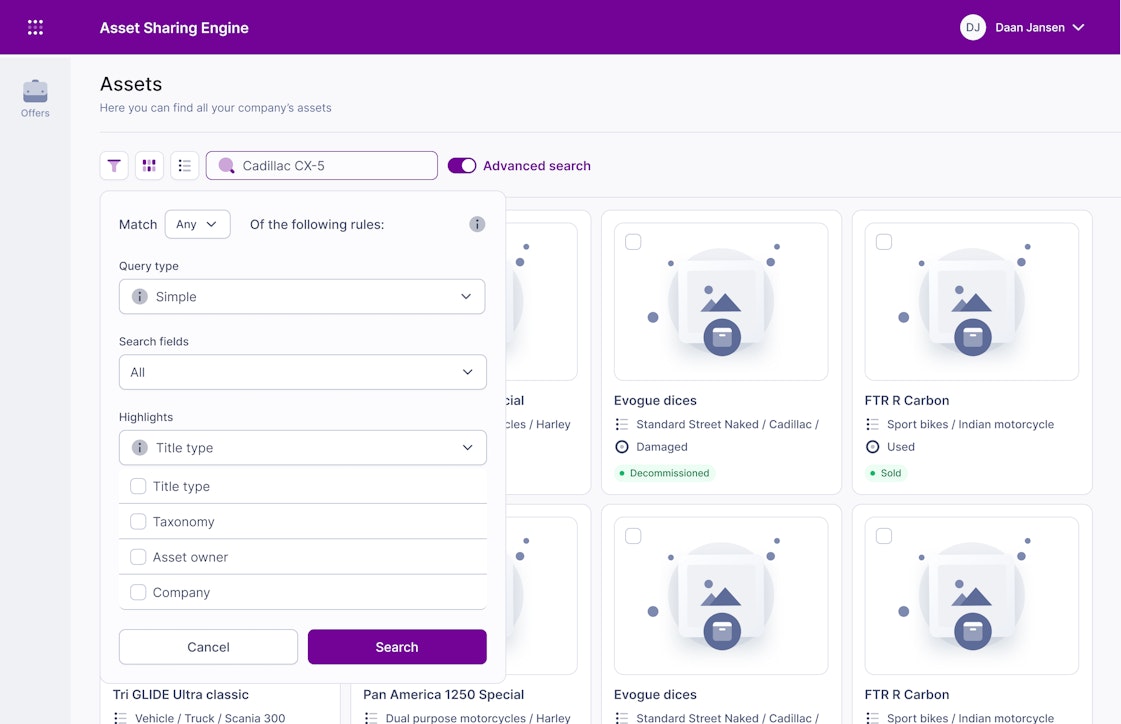Check the Taxonomy highlight option
The image size is (1121, 724).
point(138,522)
